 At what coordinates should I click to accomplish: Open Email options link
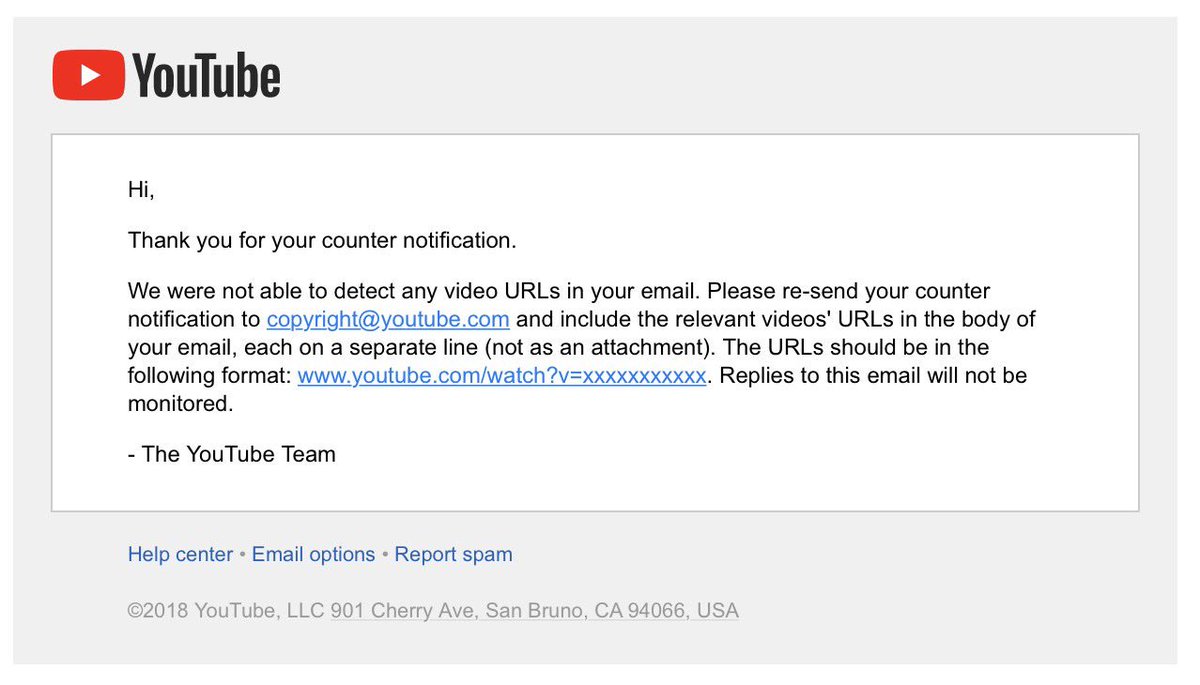pyautogui.click(x=313, y=554)
